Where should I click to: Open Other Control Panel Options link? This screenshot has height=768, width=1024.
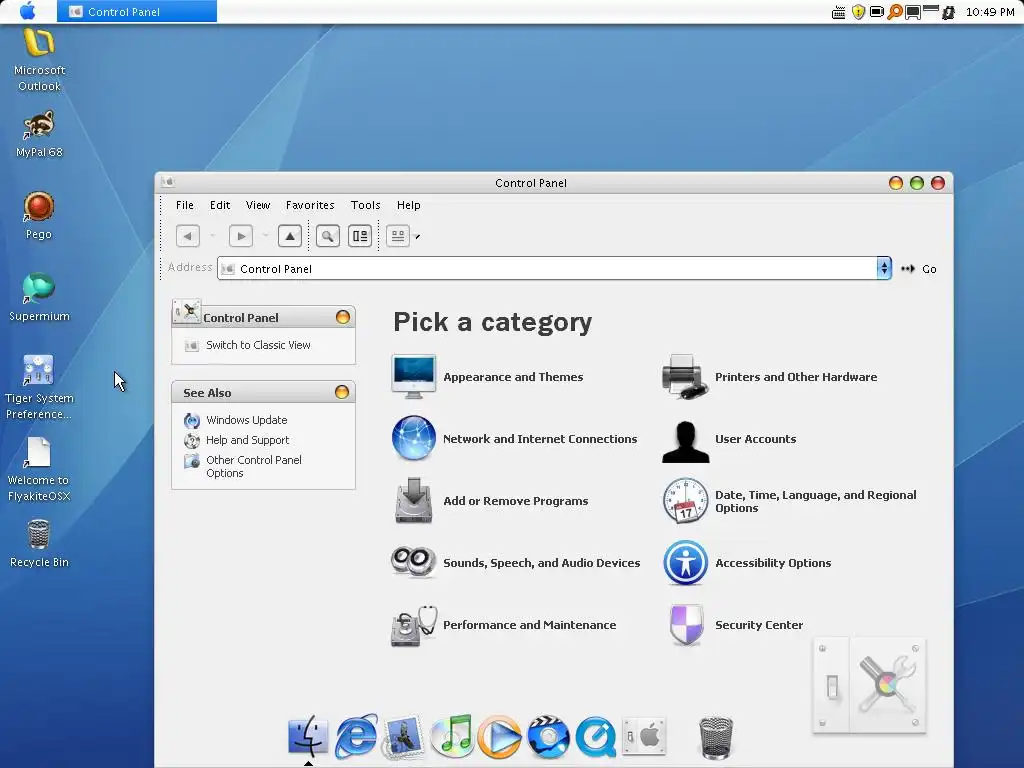(x=253, y=466)
